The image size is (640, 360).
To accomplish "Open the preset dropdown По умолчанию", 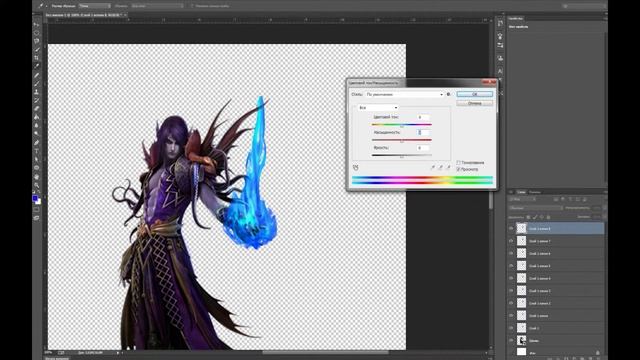I will pyautogui.click(x=404, y=94).
